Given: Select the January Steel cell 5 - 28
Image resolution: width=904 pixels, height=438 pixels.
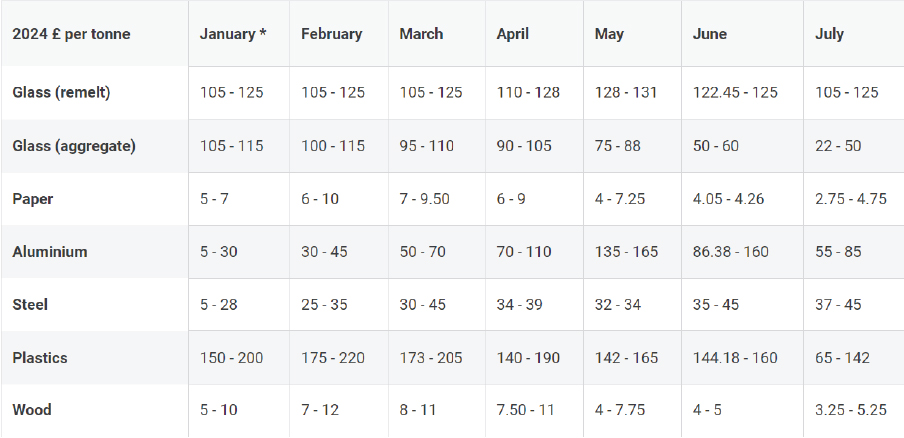Looking at the screenshot, I should (219, 305).
